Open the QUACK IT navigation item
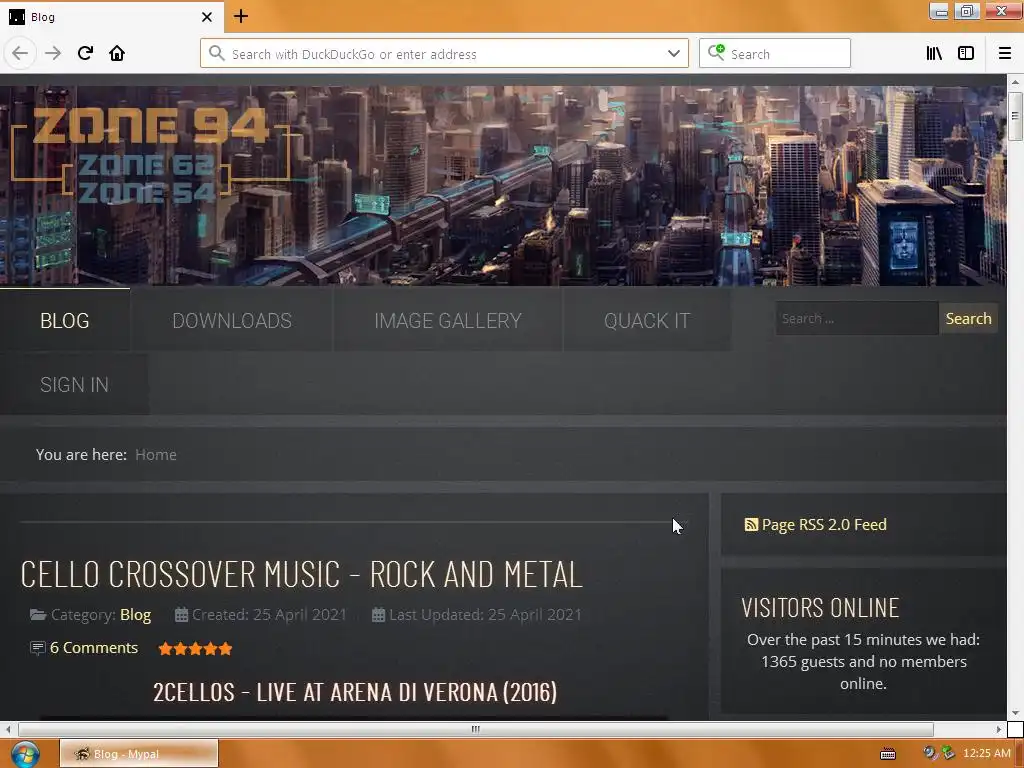 [x=647, y=321]
